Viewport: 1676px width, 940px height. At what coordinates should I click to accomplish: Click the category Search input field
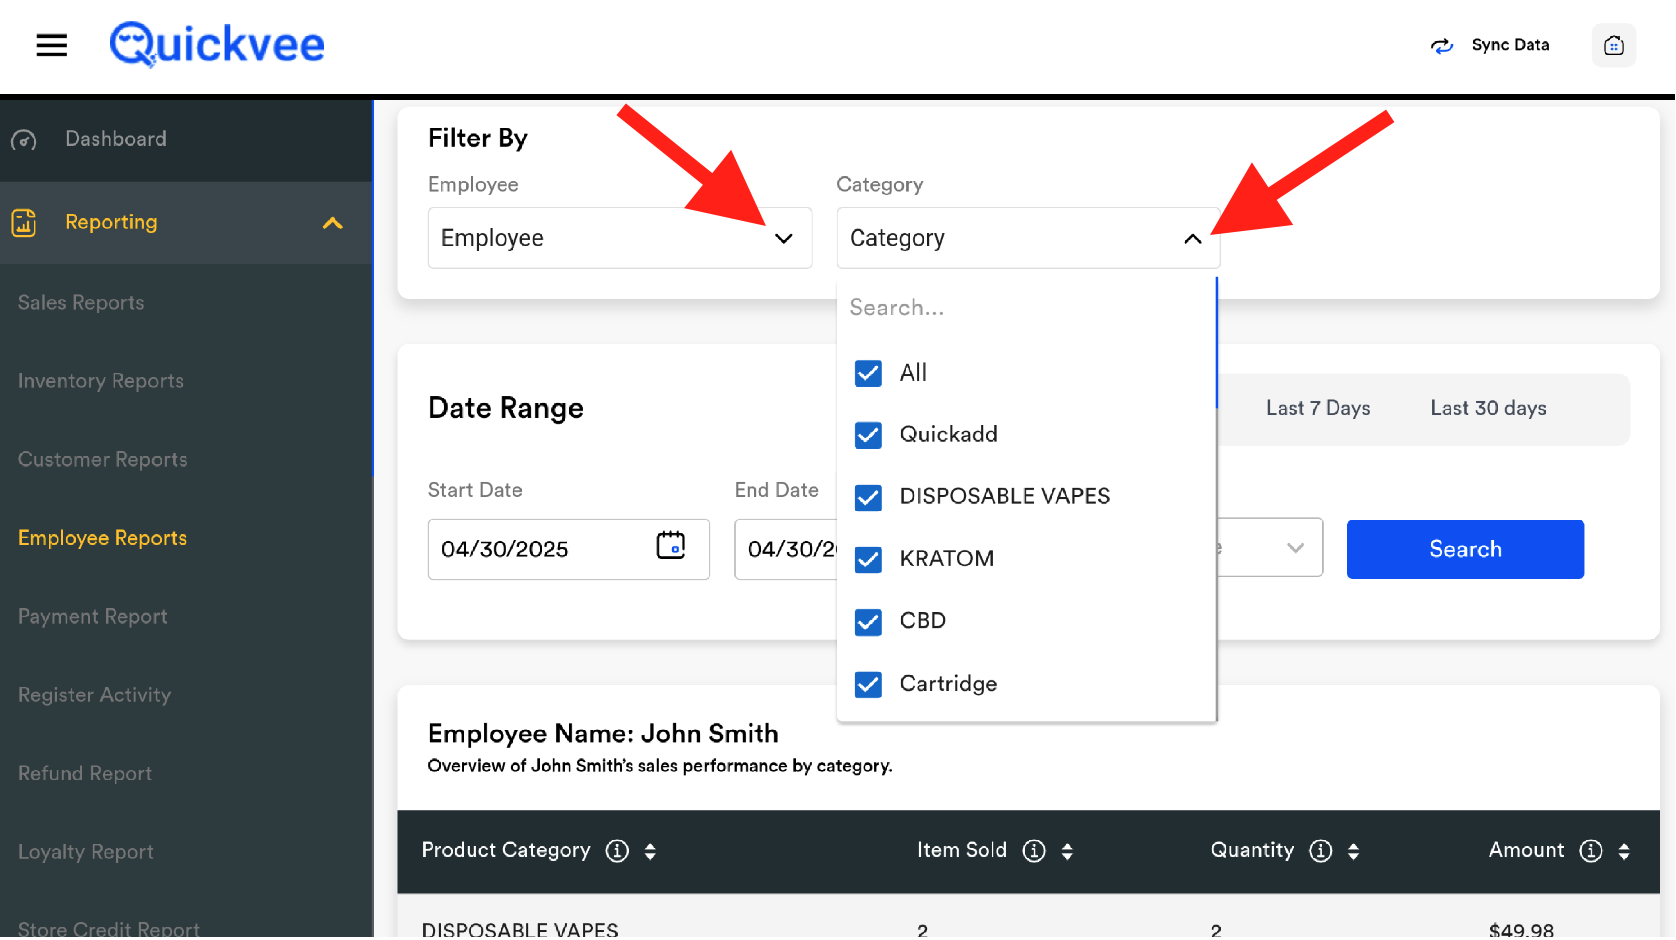click(1024, 308)
